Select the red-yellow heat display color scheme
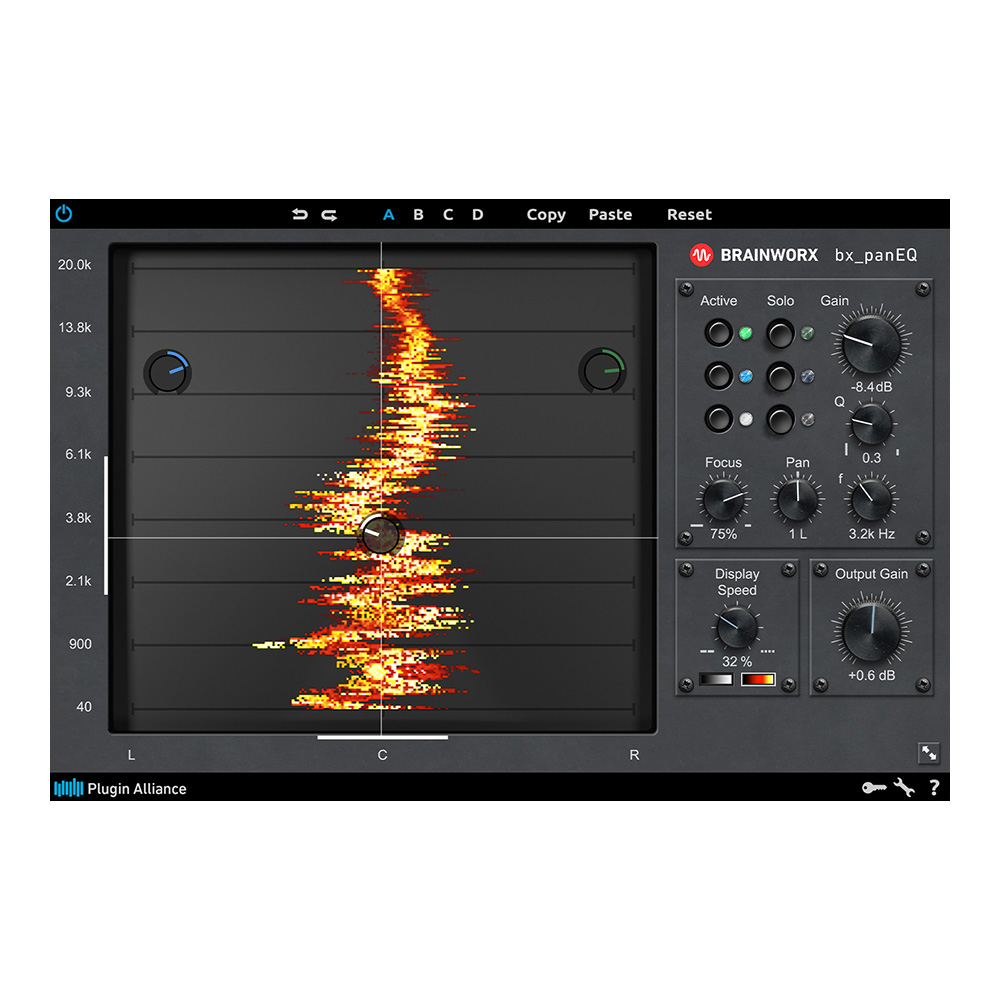This screenshot has width=1000, height=1000. pos(758,680)
